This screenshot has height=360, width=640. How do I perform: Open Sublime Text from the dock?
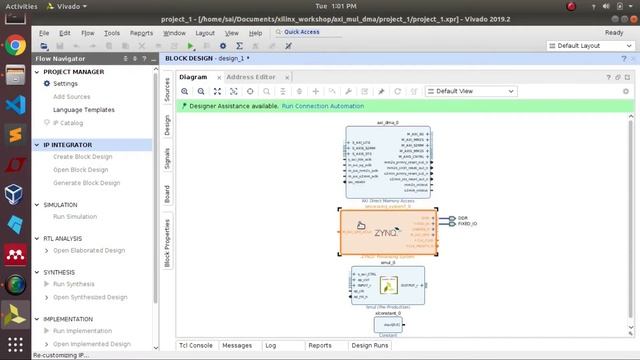pos(15,135)
